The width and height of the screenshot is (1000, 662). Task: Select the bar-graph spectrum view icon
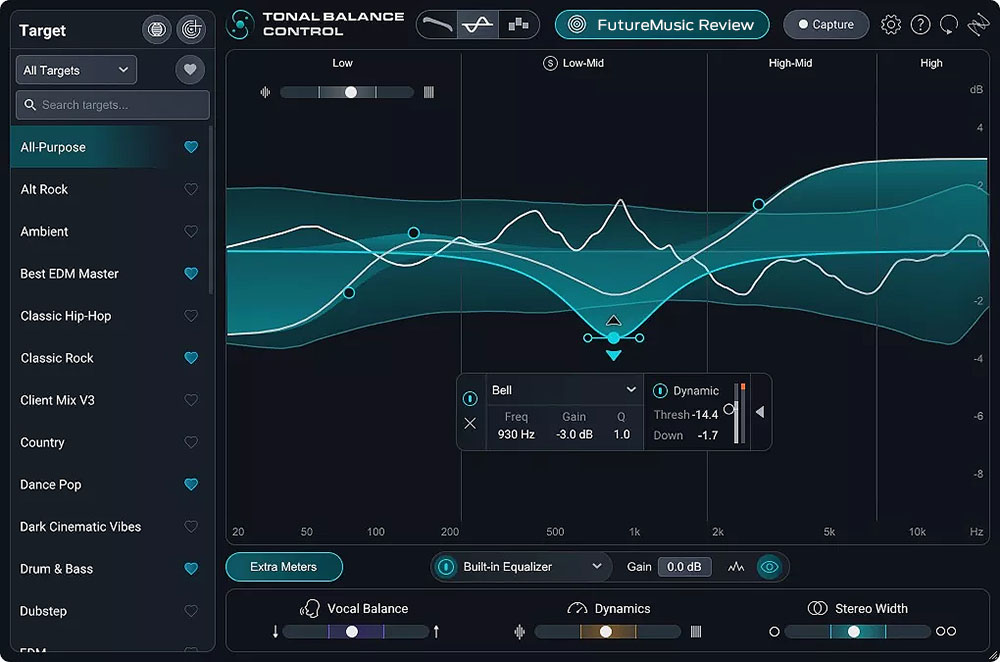[x=518, y=24]
